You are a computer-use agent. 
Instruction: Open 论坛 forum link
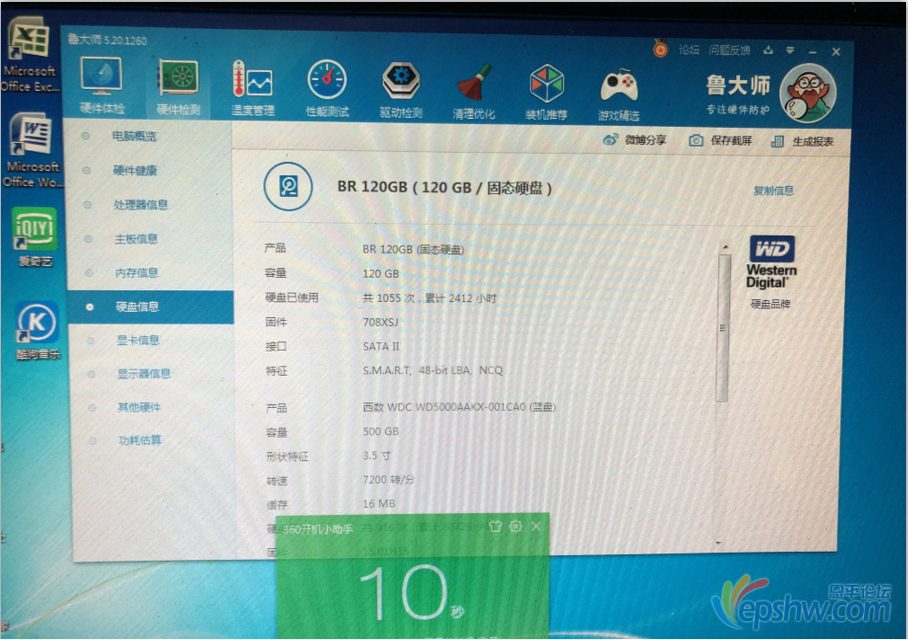(689, 50)
